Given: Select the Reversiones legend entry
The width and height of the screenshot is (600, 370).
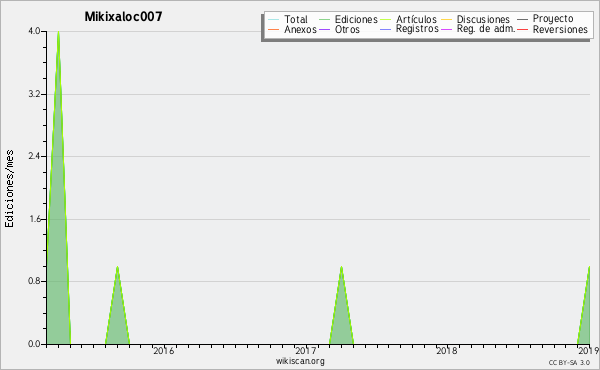Looking at the screenshot, I should pos(560,29).
